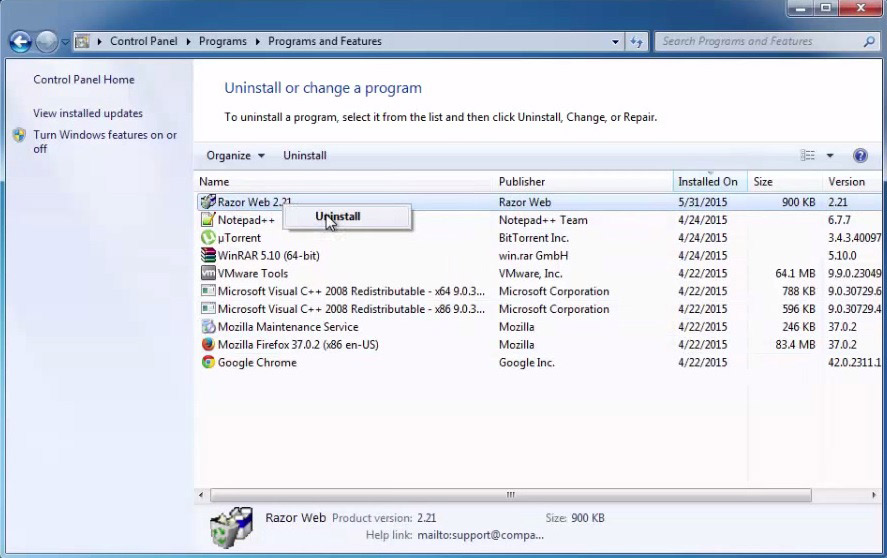Click the WinRAR program icon

pos(208,256)
